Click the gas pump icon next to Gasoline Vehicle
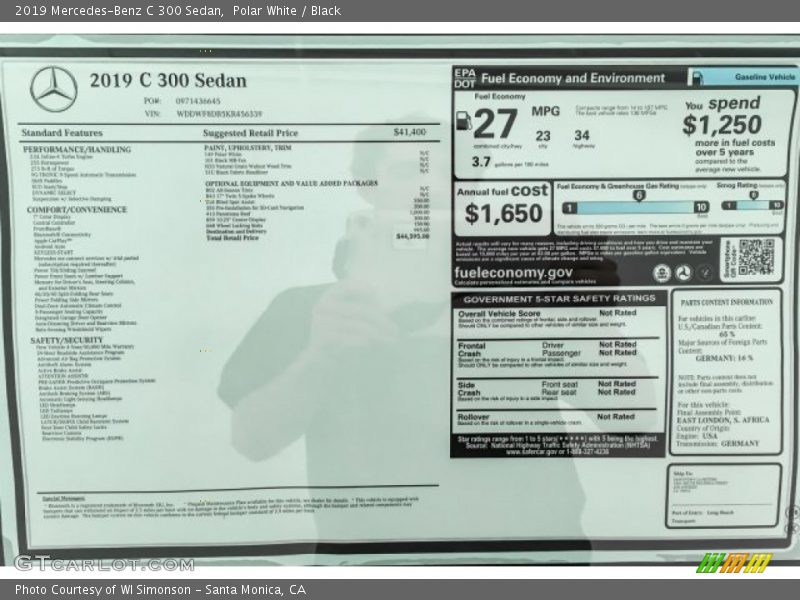This screenshot has width=800, height=600. pos(697,78)
